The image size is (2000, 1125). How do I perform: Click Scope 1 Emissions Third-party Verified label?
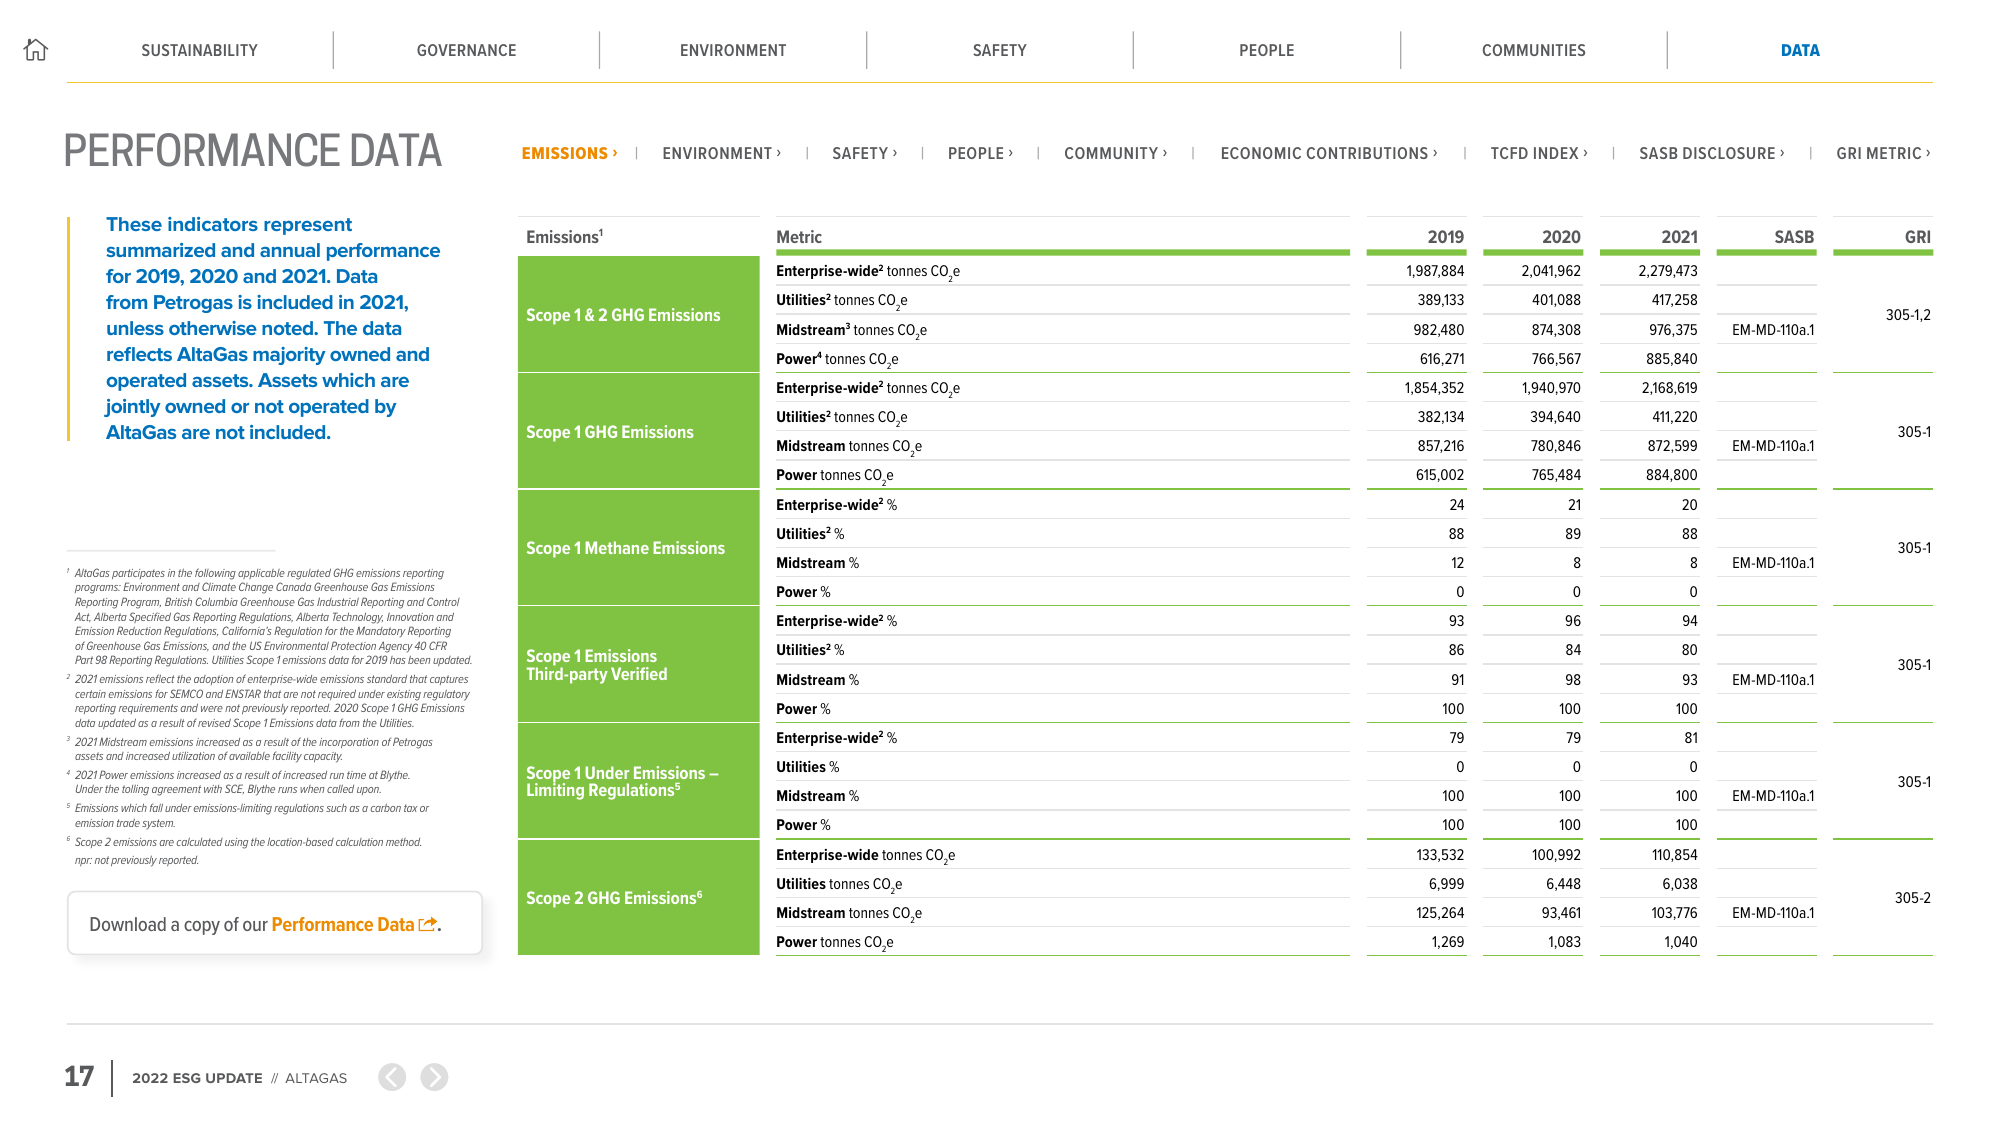597,665
